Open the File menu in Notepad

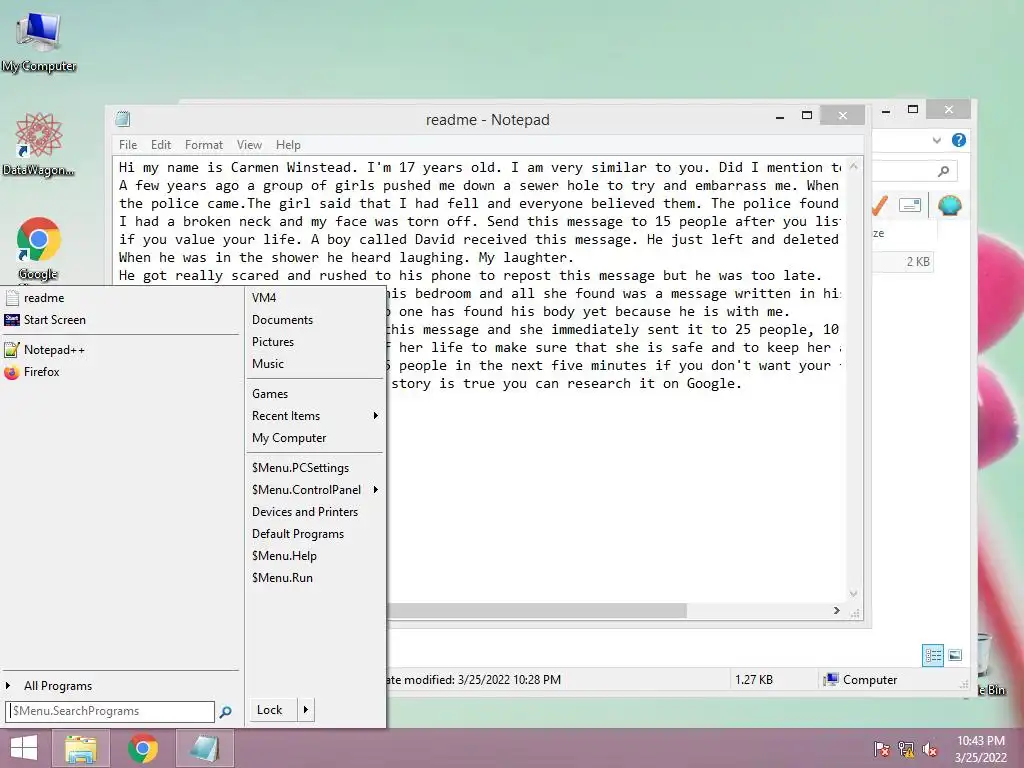[128, 145]
